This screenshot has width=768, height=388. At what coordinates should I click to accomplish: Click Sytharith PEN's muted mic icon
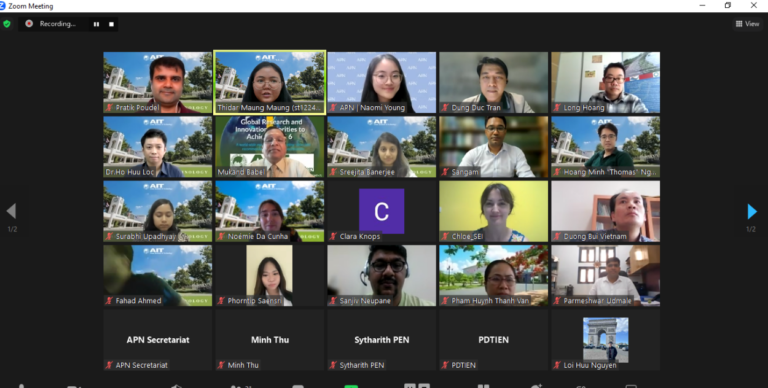(333, 365)
